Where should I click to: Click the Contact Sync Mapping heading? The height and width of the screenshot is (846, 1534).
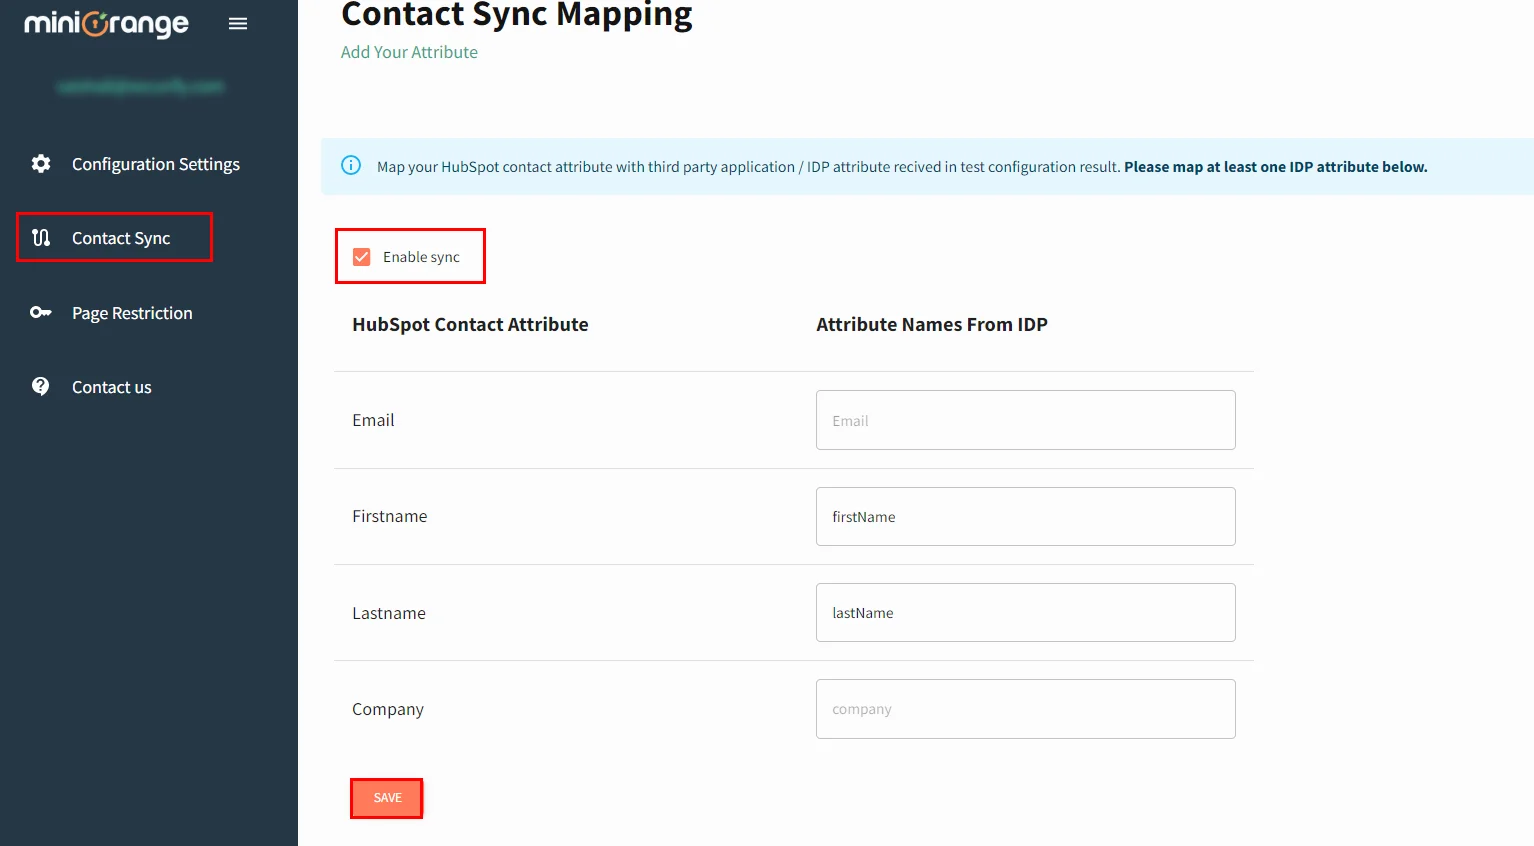point(517,14)
